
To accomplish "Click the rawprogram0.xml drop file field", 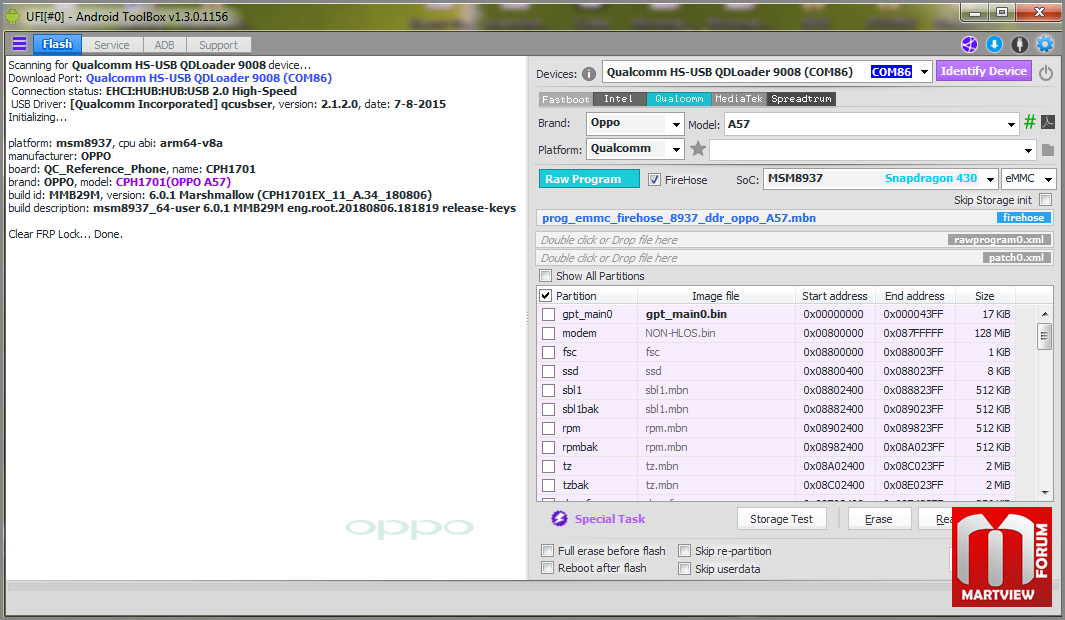I will [x=795, y=240].
